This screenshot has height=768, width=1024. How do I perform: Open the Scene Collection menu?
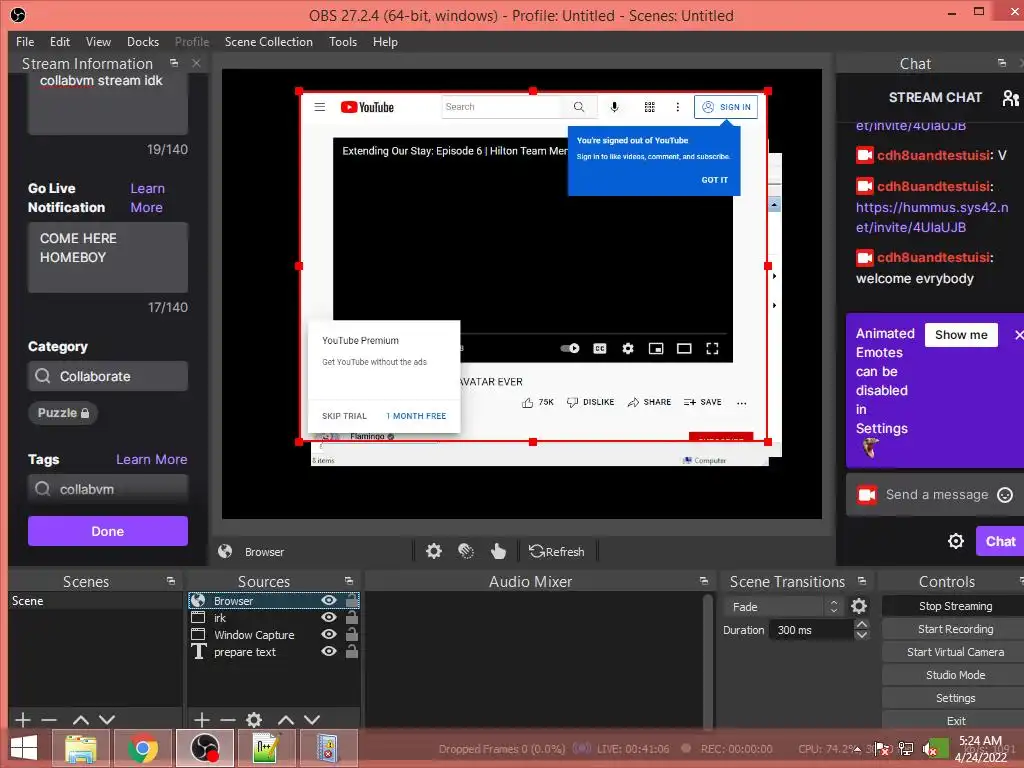(x=268, y=42)
